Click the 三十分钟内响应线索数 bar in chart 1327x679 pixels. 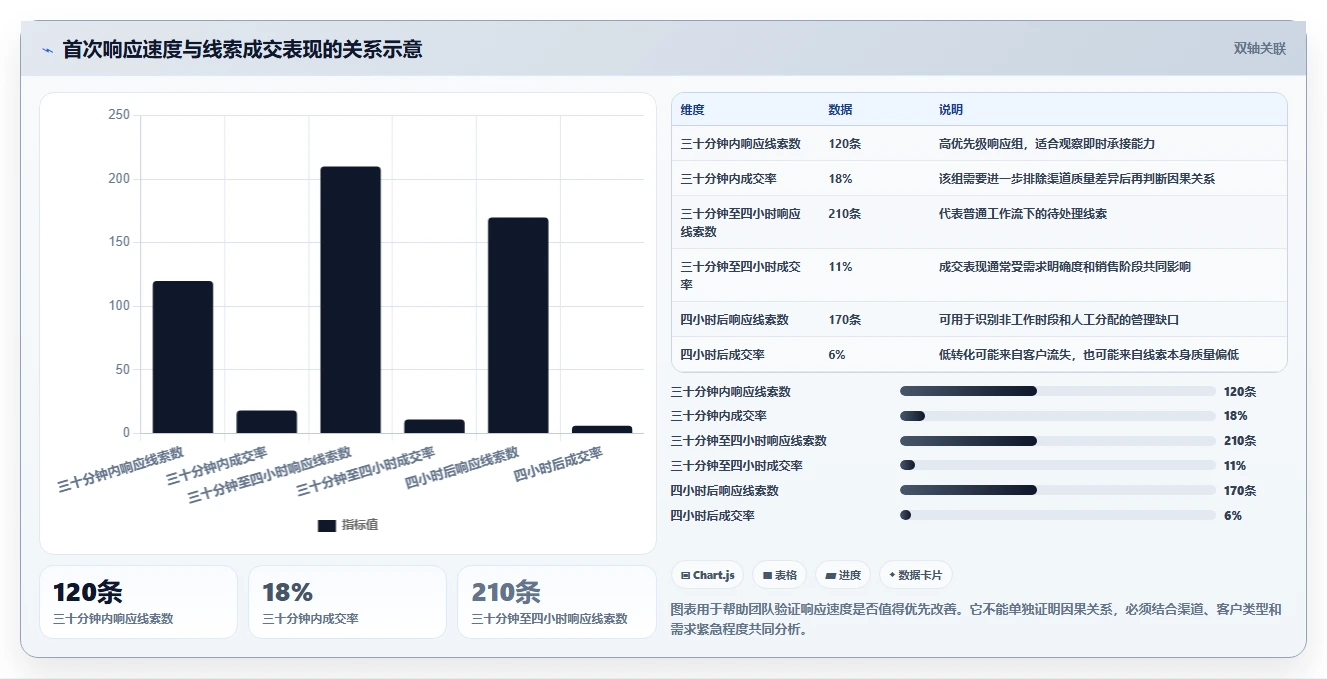pos(183,357)
